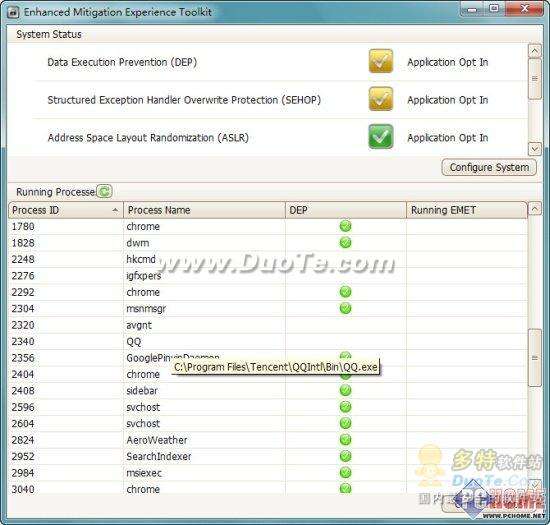550x525 pixels.
Task: Select the QQ process row
Action: 268,341
